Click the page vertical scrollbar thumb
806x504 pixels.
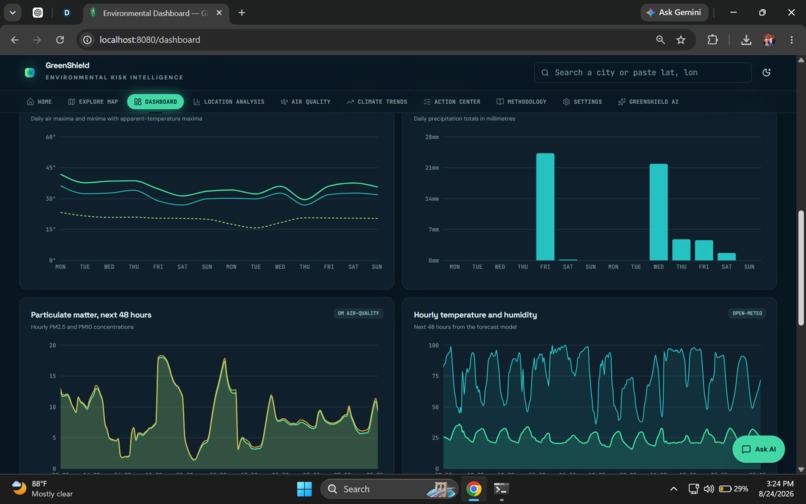coord(800,267)
